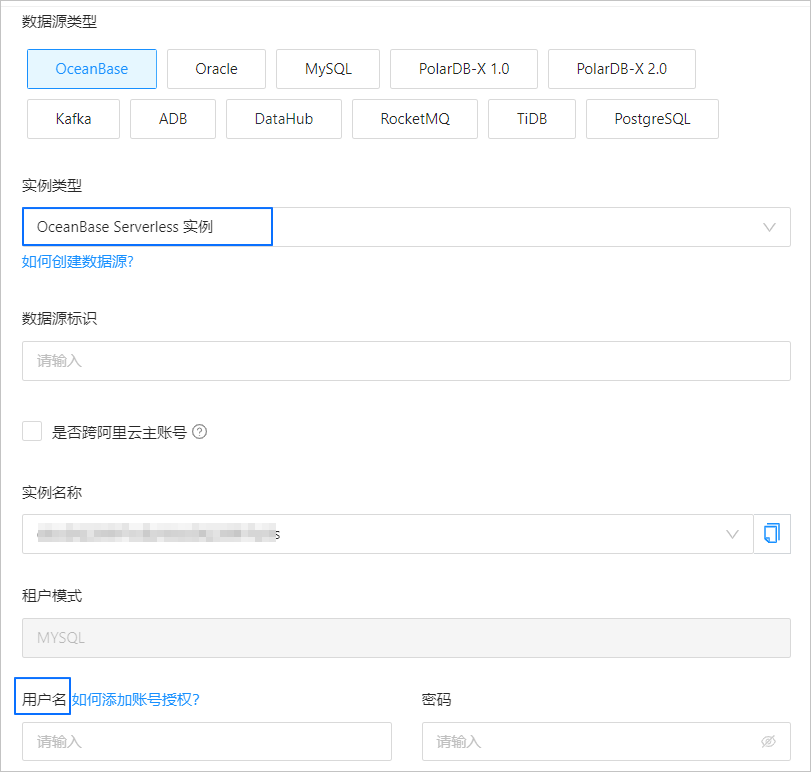Open the 实例类型 dropdown
Image resolution: width=811 pixels, height=772 pixels.
(406, 227)
